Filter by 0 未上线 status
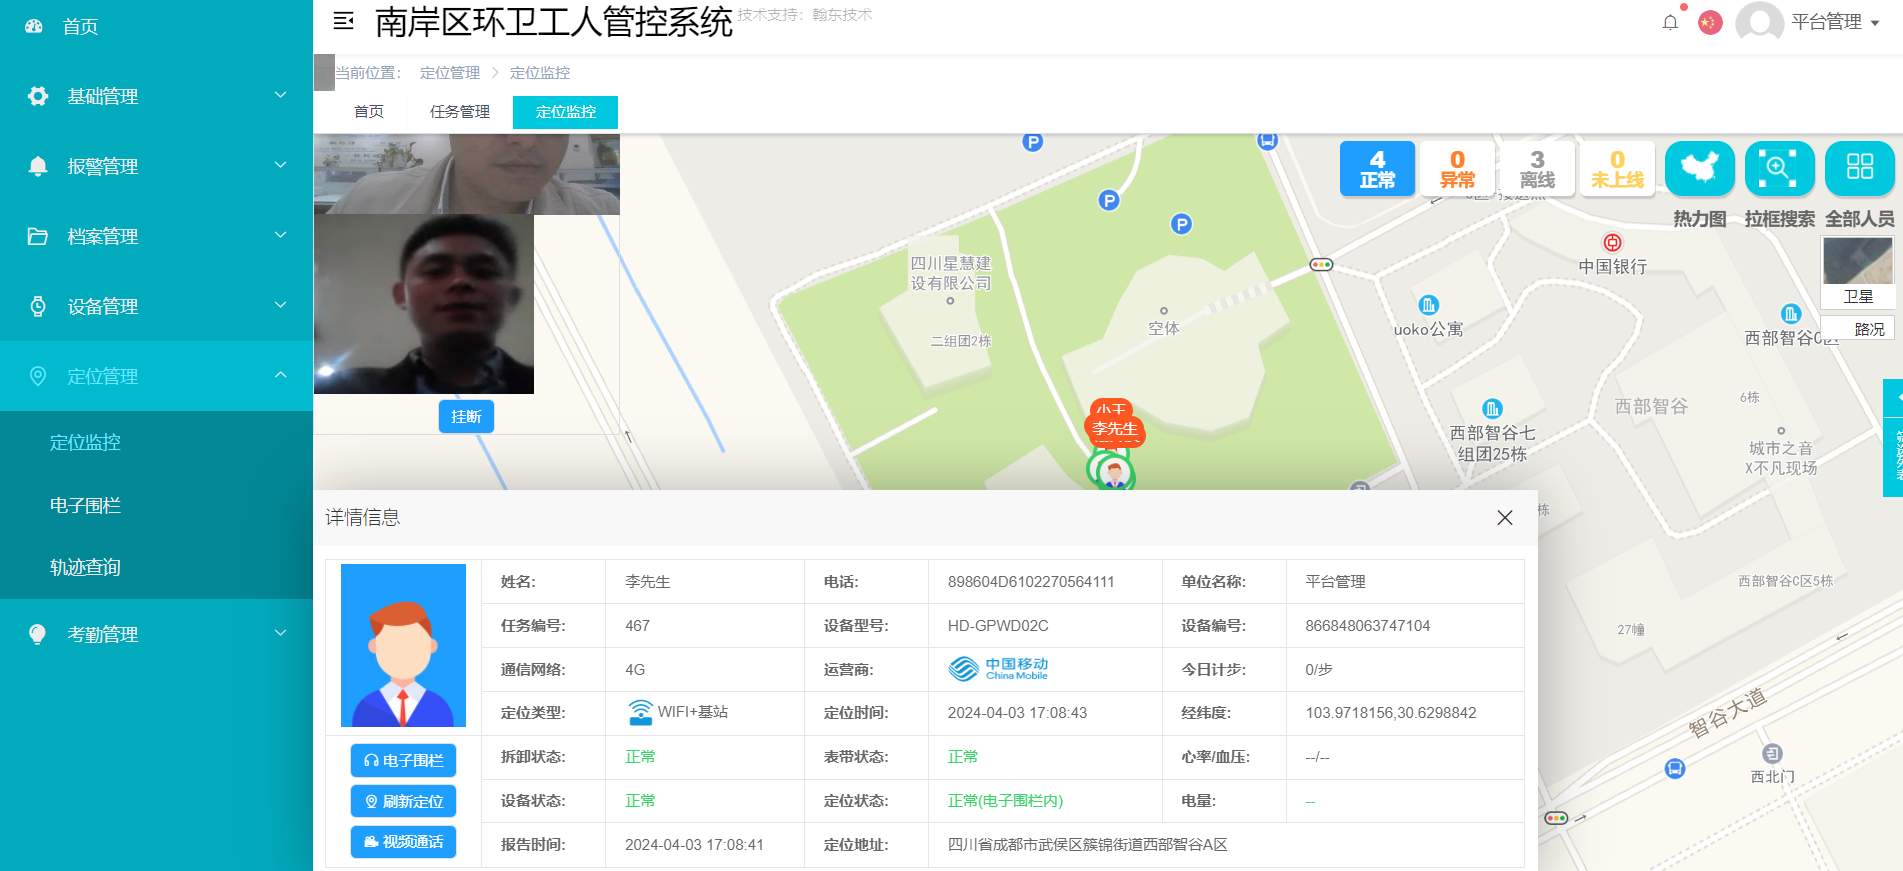 pos(1617,169)
